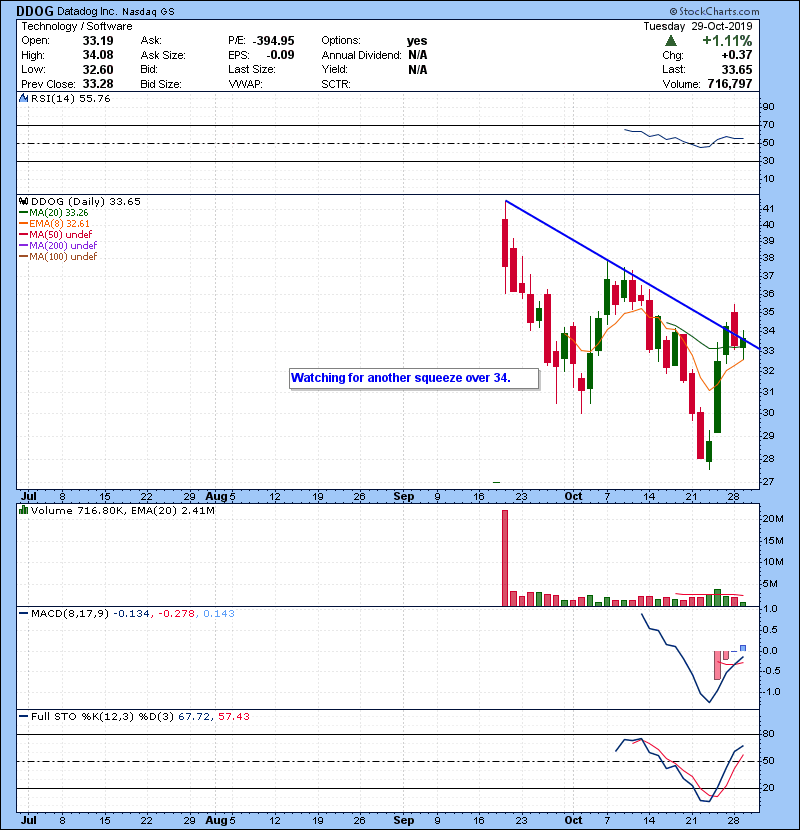This screenshot has height=830, width=800.
Task: Click the tall IPO-day volume bar
Action: pyautogui.click(x=505, y=558)
